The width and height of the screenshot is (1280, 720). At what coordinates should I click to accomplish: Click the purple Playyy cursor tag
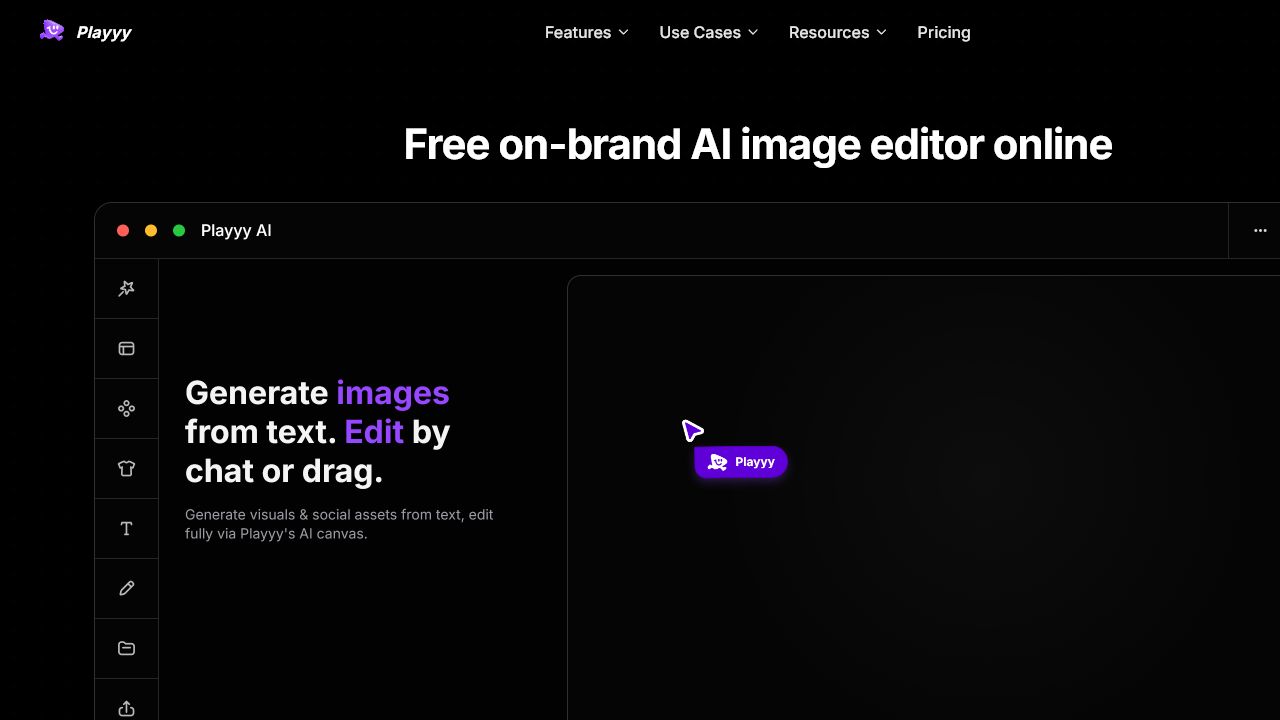pyautogui.click(x=741, y=462)
